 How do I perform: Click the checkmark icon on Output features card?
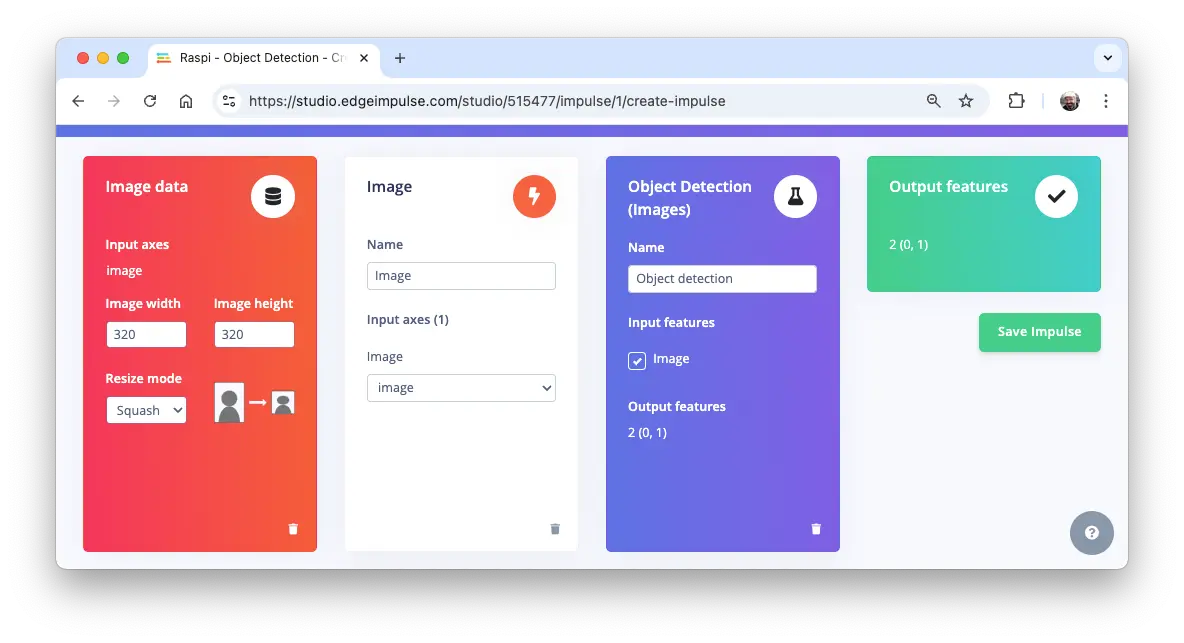click(1056, 196)
